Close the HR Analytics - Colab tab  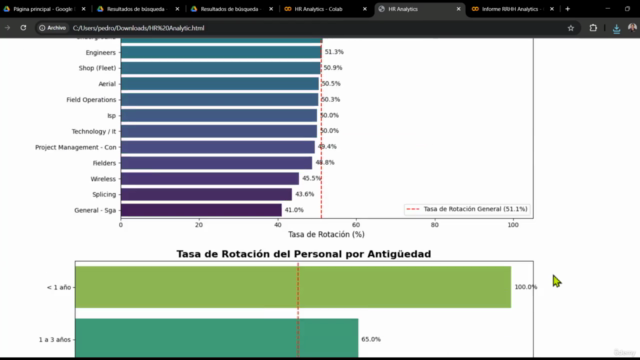(x=365, y=9)
